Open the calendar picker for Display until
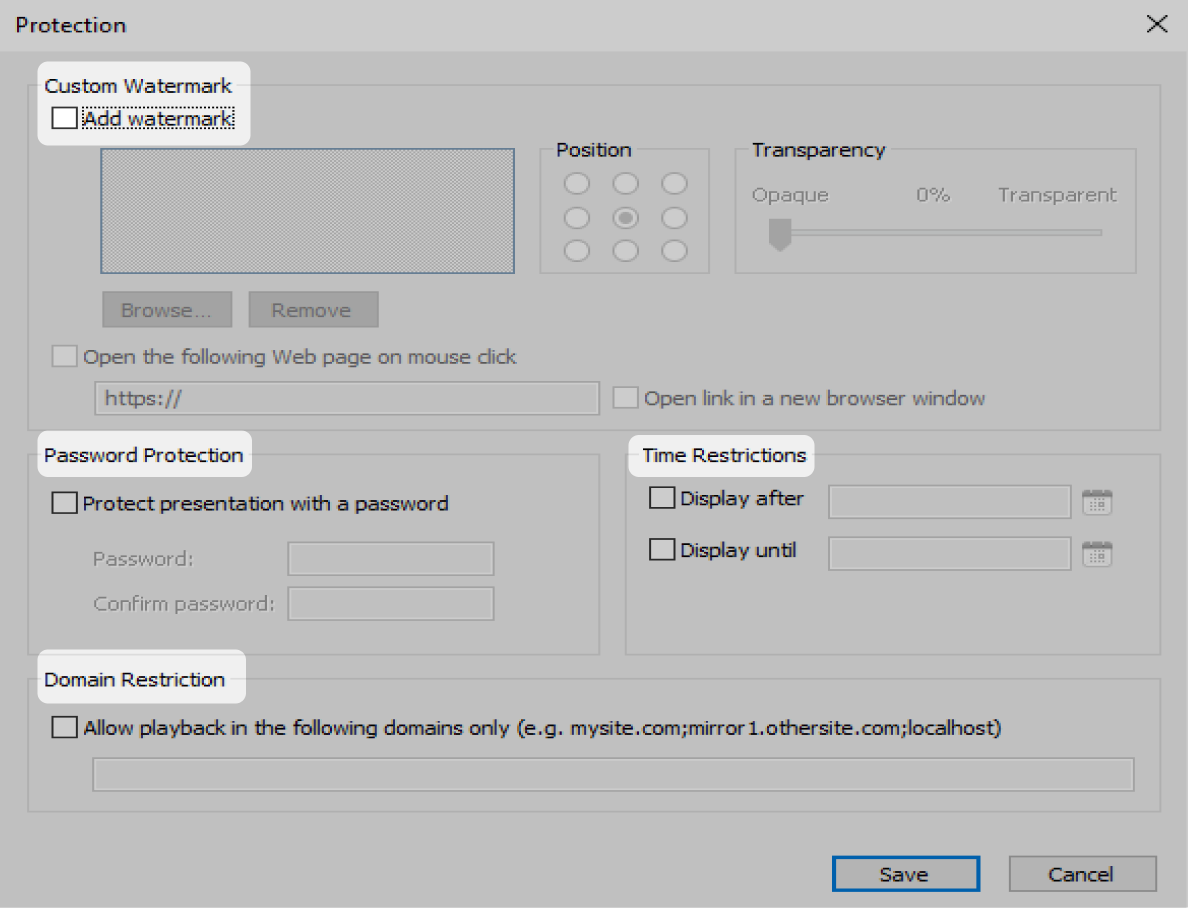Screen dimensions: 1188x908 pyautogui.click(x=1097, y=553)
